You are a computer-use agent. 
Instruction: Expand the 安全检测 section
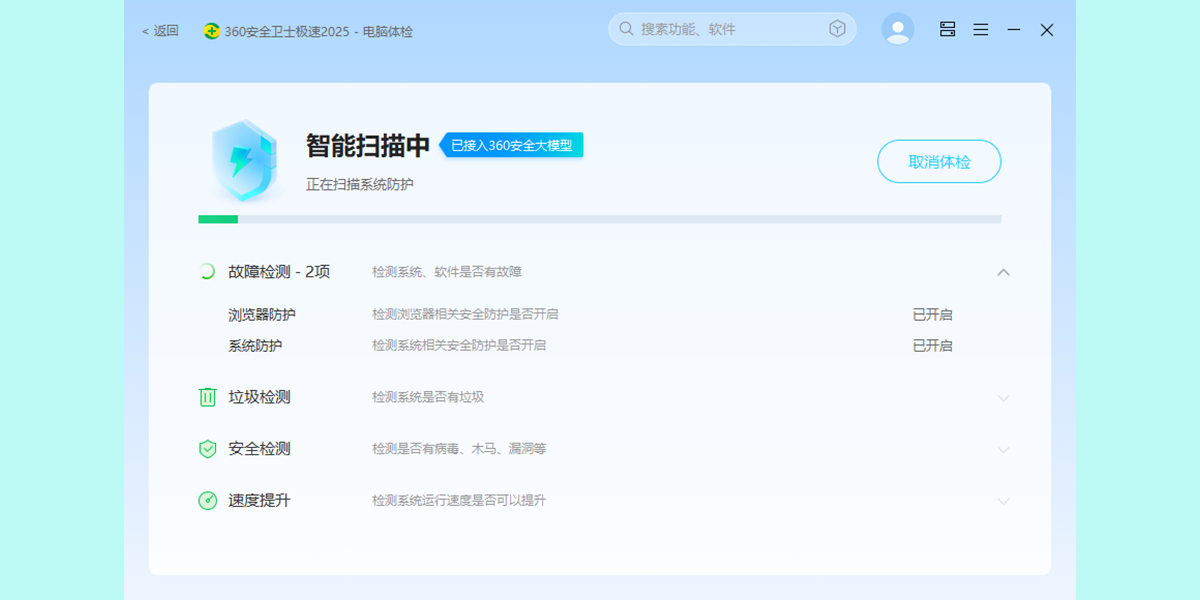click(x=1004, y=450)
